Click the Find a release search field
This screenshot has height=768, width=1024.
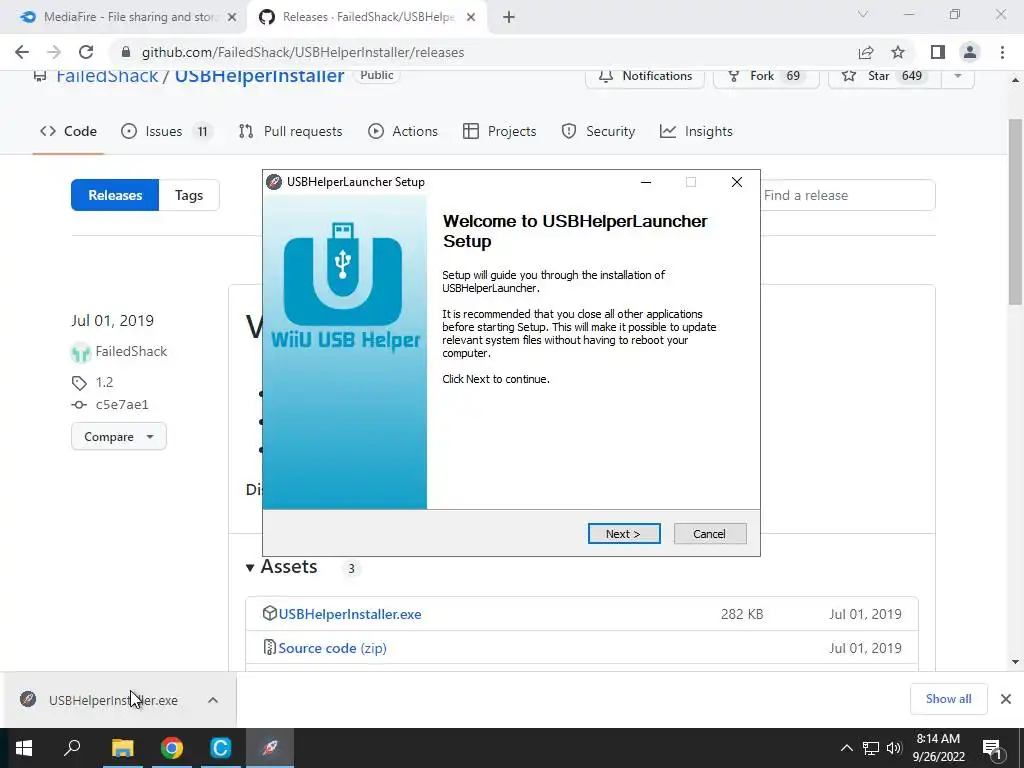click(x=848, y=195)
